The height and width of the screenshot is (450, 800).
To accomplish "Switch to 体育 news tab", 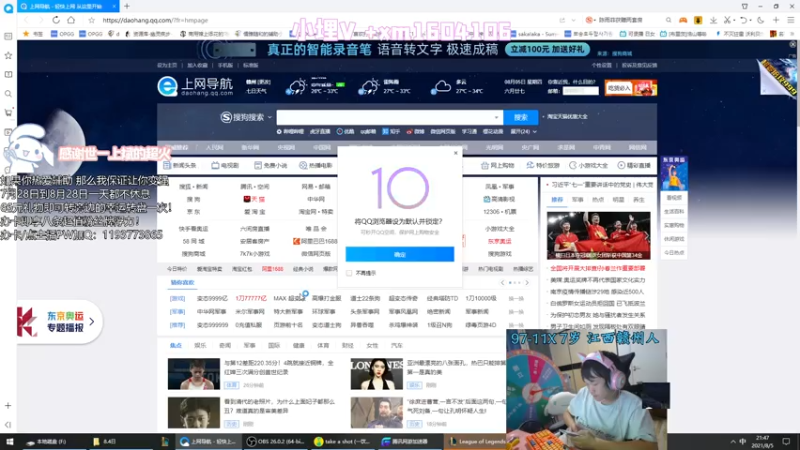I will pos(323,345).
